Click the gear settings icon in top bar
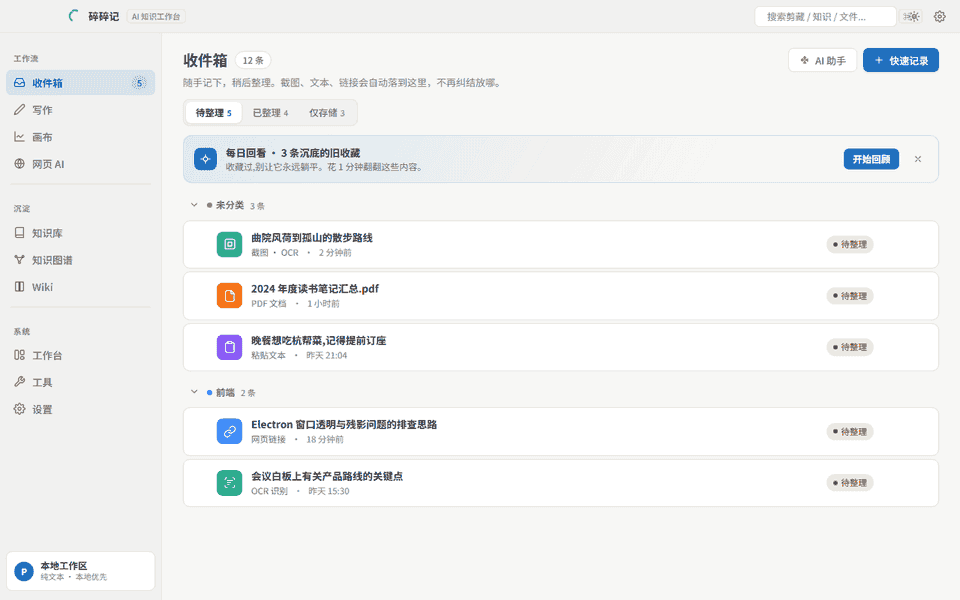The width and height of the screenshot is (960, 600). pos(939,17)
